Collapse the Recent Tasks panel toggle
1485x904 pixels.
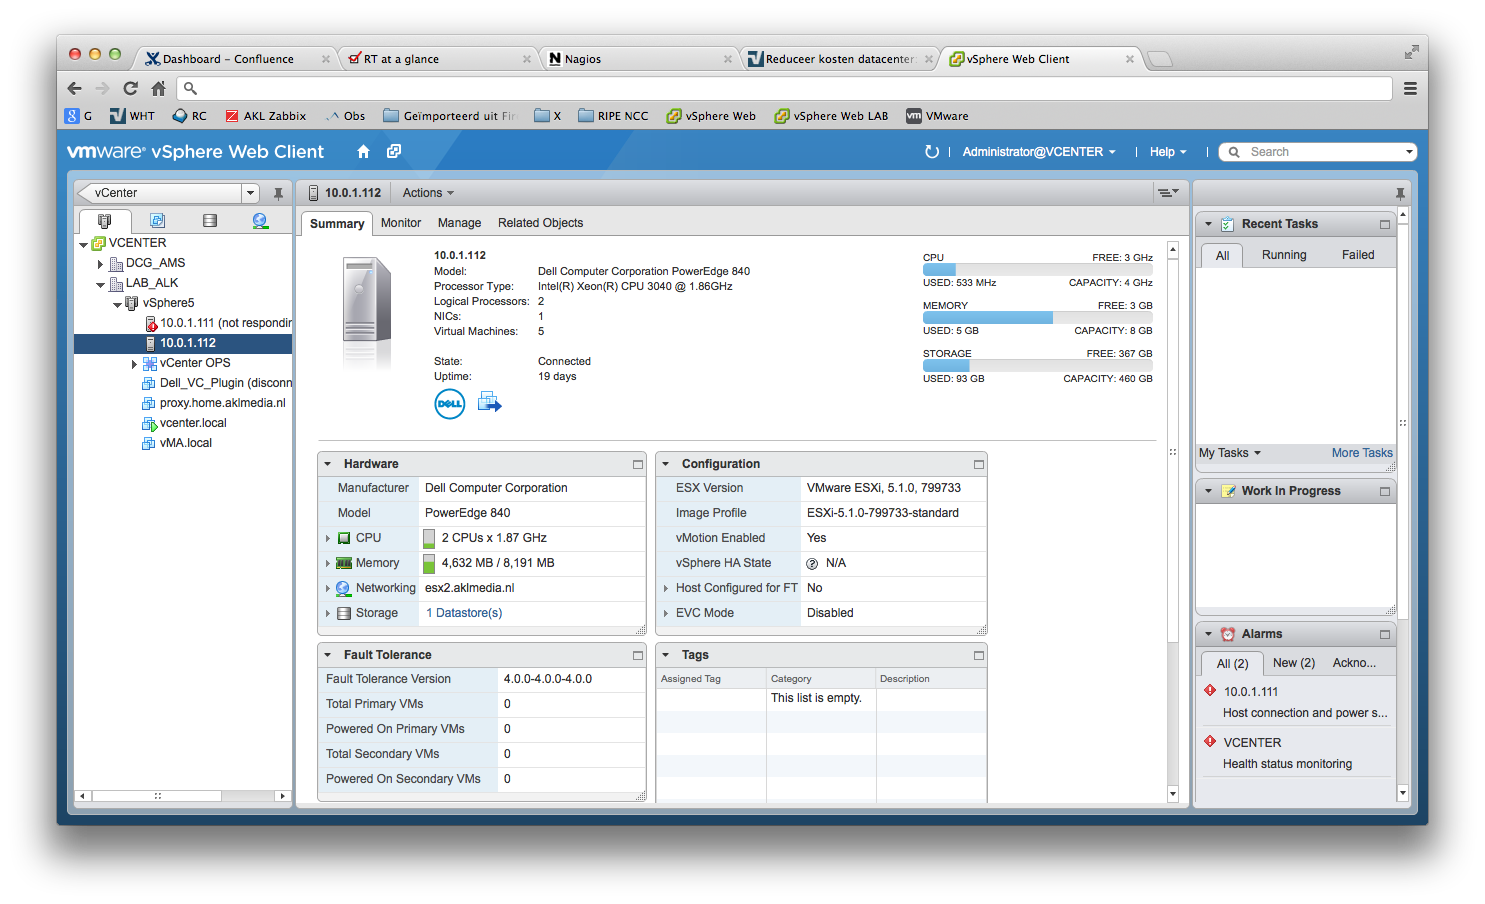coord(1208,224)
